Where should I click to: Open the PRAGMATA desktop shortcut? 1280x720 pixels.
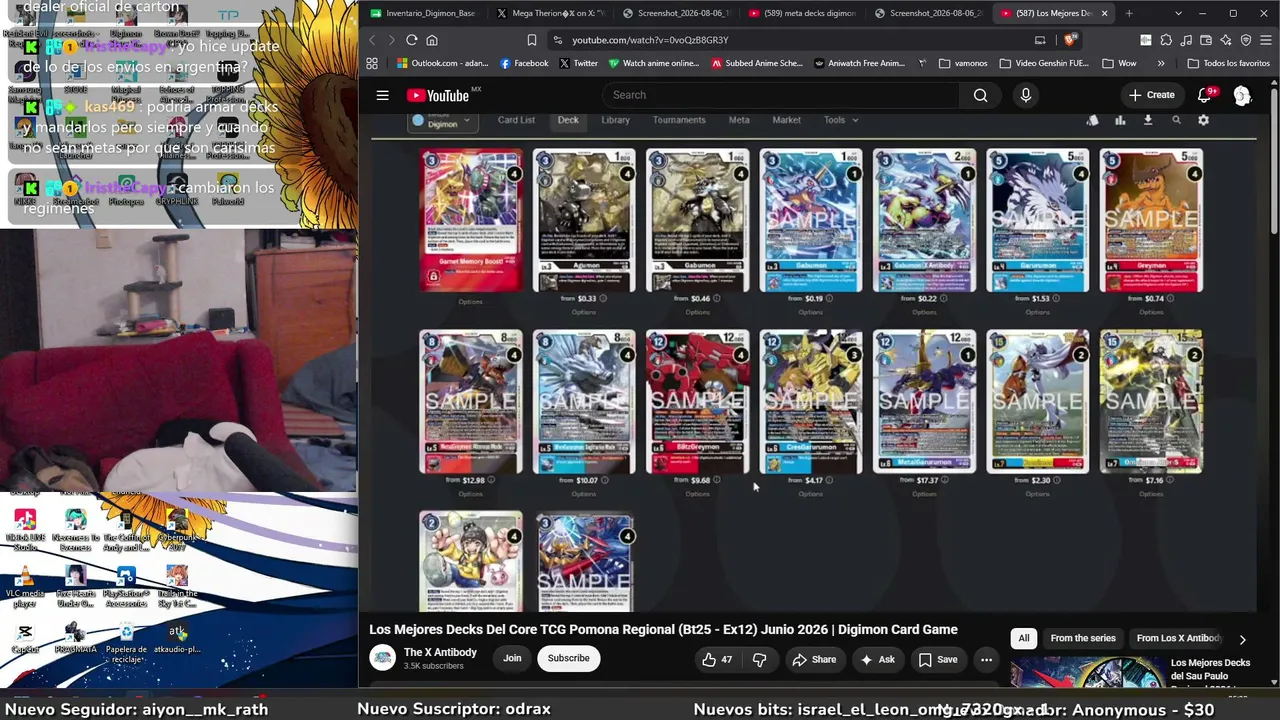click(75, 638)
